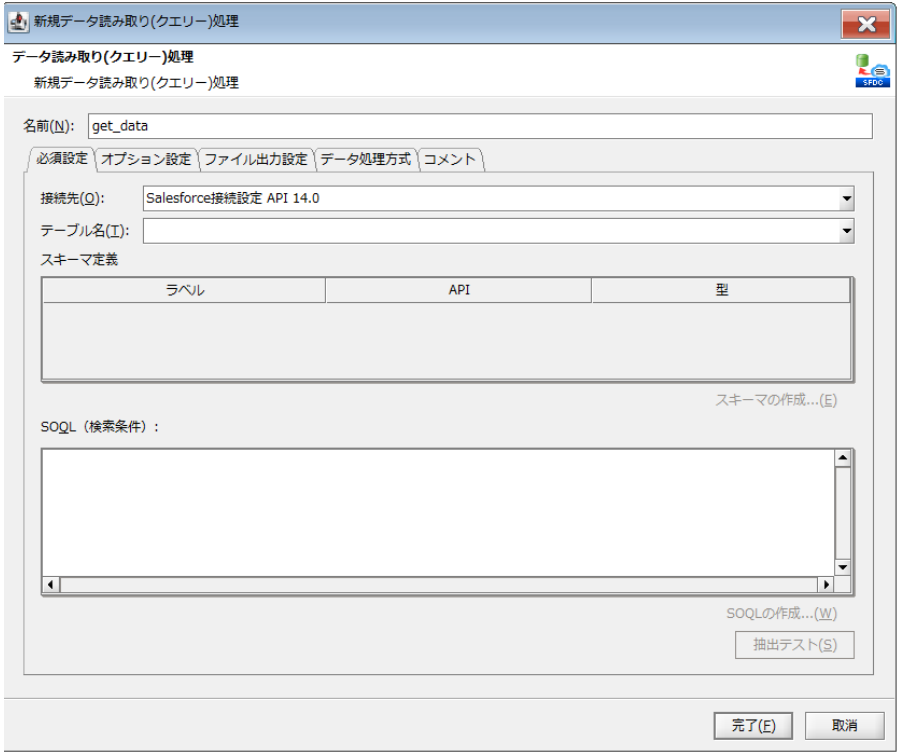The height and width of the screenshot is (752, 899).
Task: Open the 接続先 (connection) dropdown
Action: coord(846,199)
